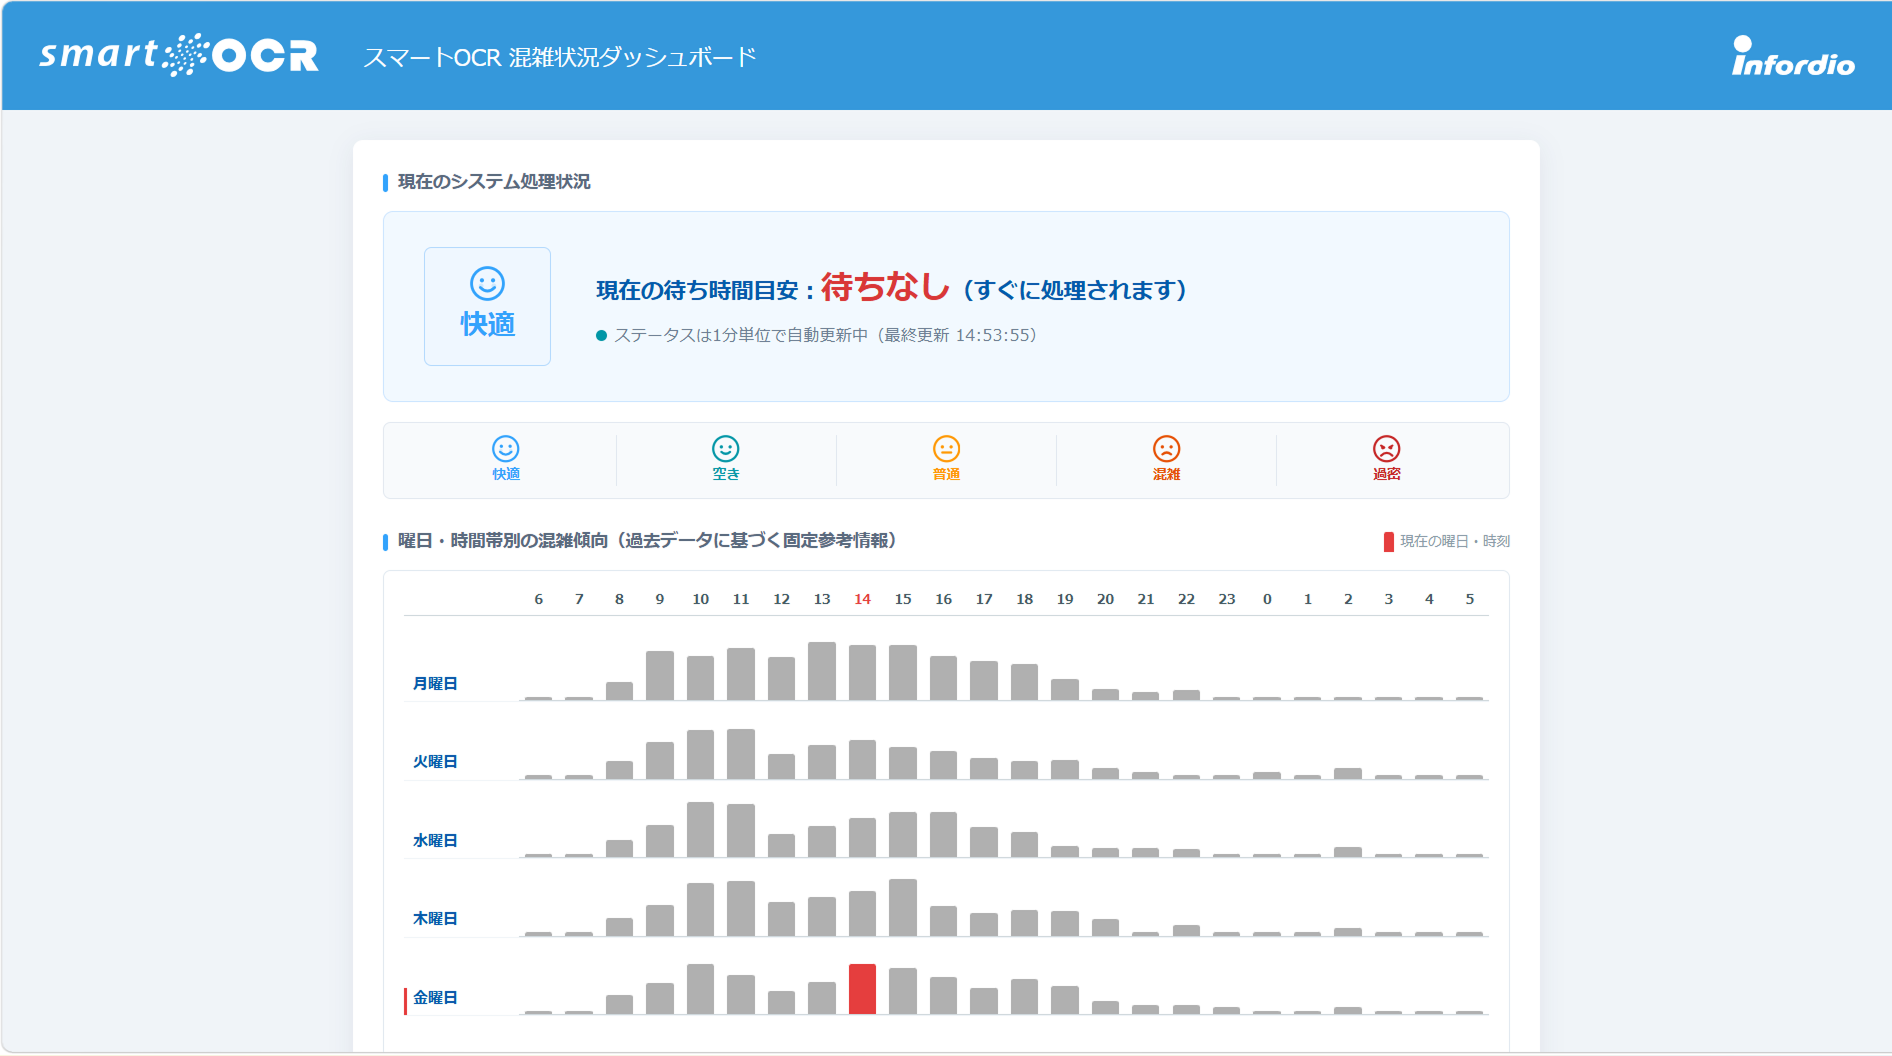The image size is (1892, 1056).
Task: Click the 月曜日 row label
Action: tap(435, 683)
